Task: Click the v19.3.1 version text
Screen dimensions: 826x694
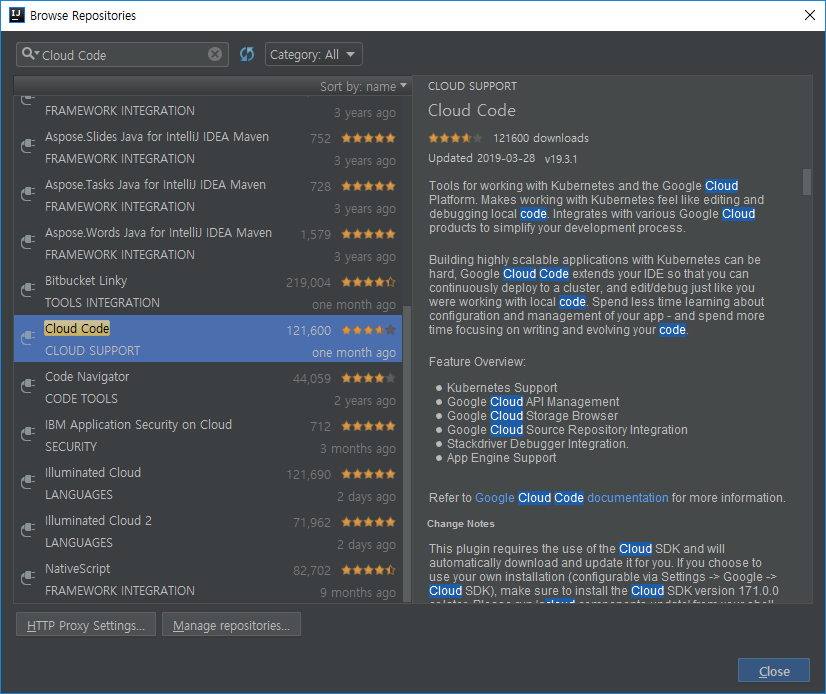Action: coord(560,159)
